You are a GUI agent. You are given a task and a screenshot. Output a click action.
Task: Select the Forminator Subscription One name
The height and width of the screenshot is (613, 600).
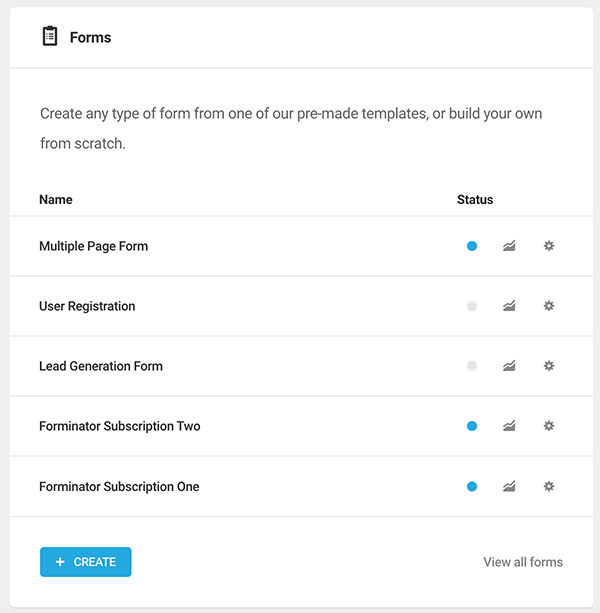pos(119,487)
